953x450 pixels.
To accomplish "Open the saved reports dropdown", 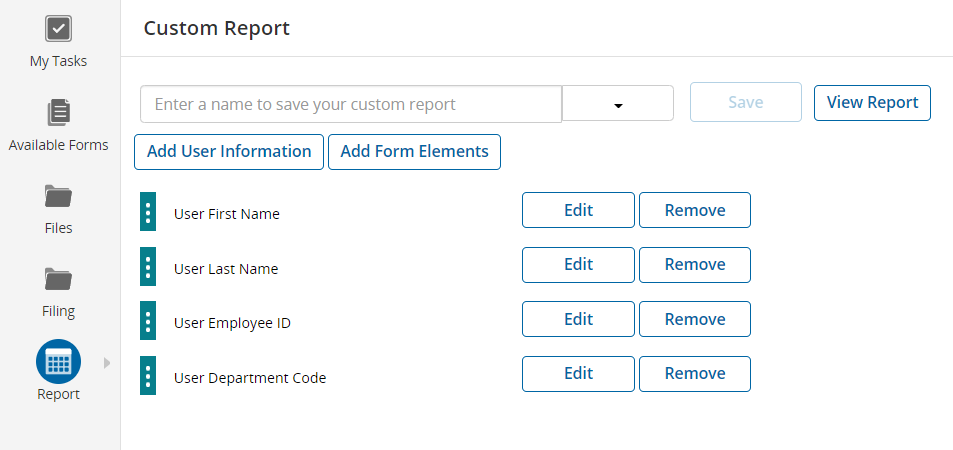I will [618, 104].
